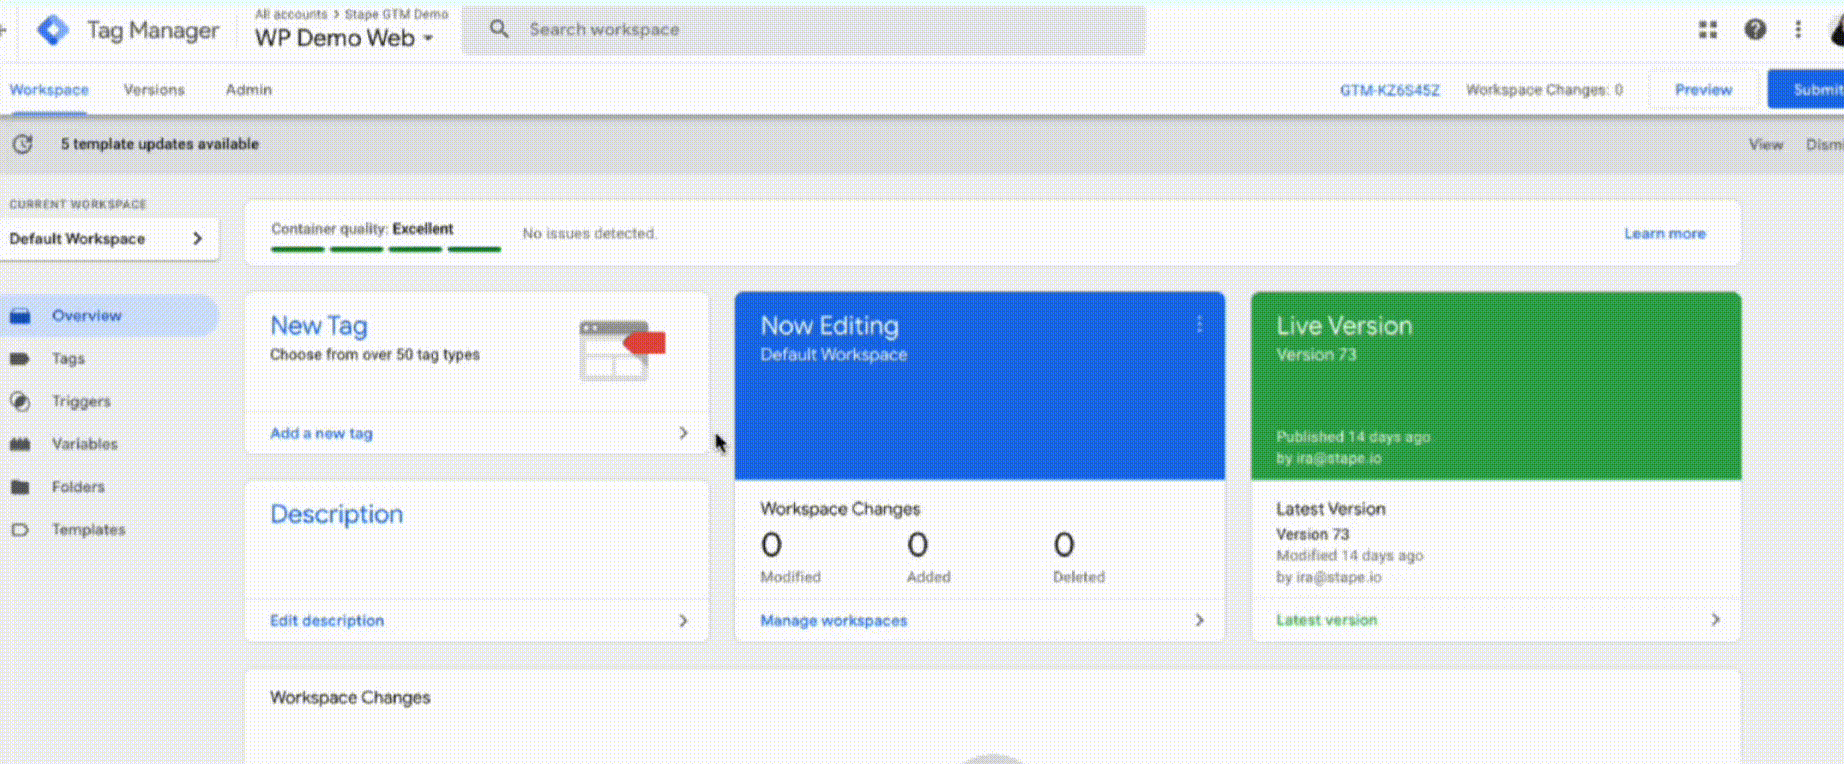Click the Latest version arrow chevron
The image size is (1844, 764).
[x=1715, y=620]
